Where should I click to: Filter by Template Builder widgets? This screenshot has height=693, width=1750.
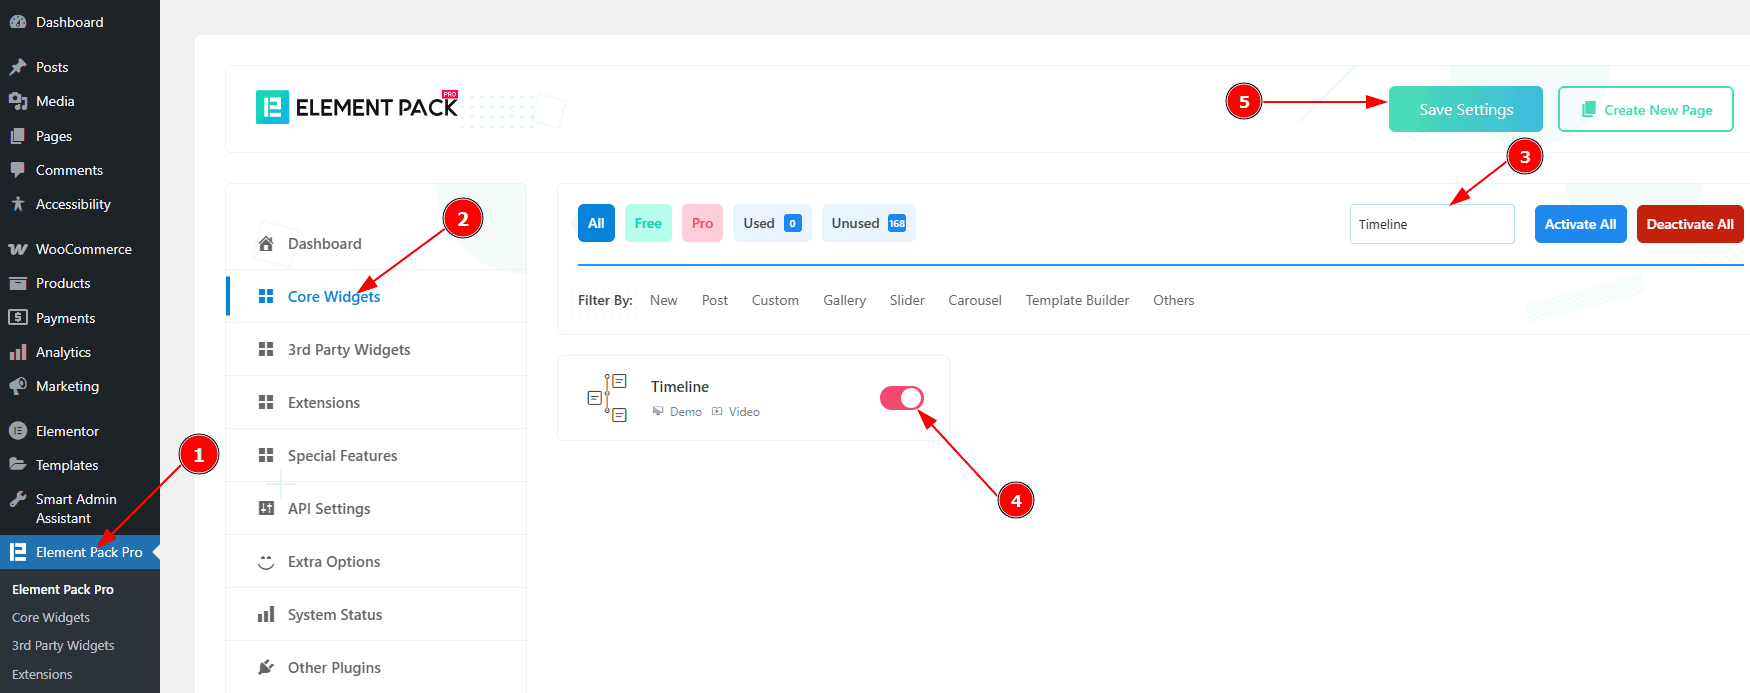point(1077,300)
